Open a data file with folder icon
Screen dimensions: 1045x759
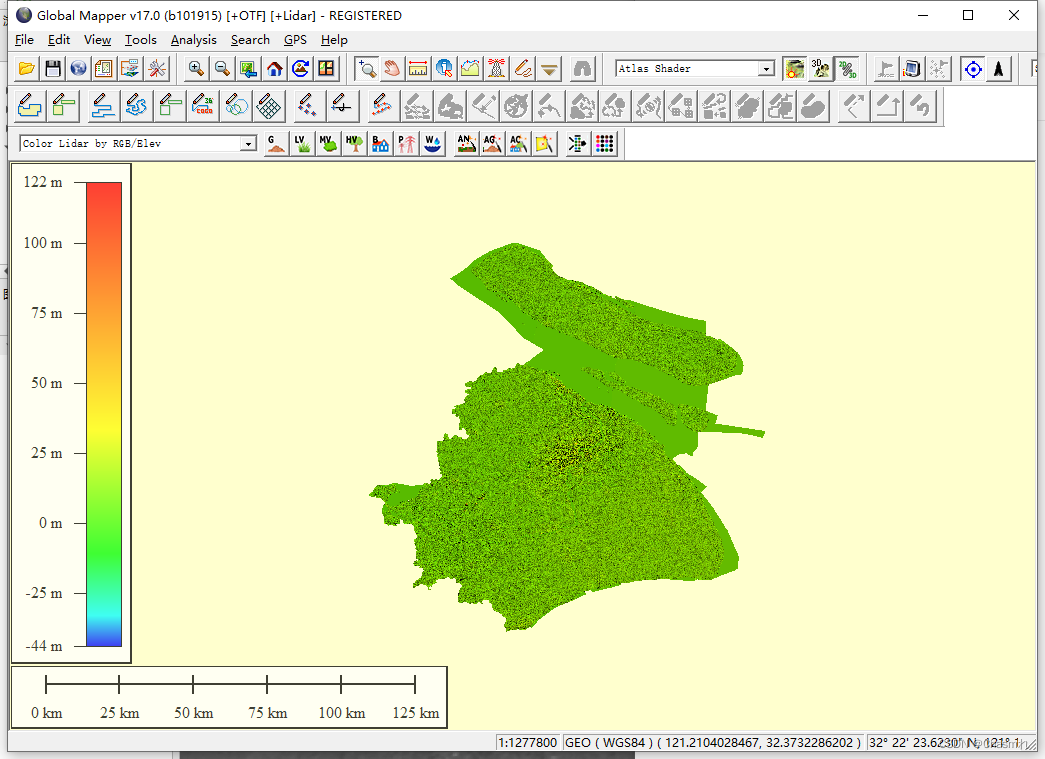click(27, 69)
